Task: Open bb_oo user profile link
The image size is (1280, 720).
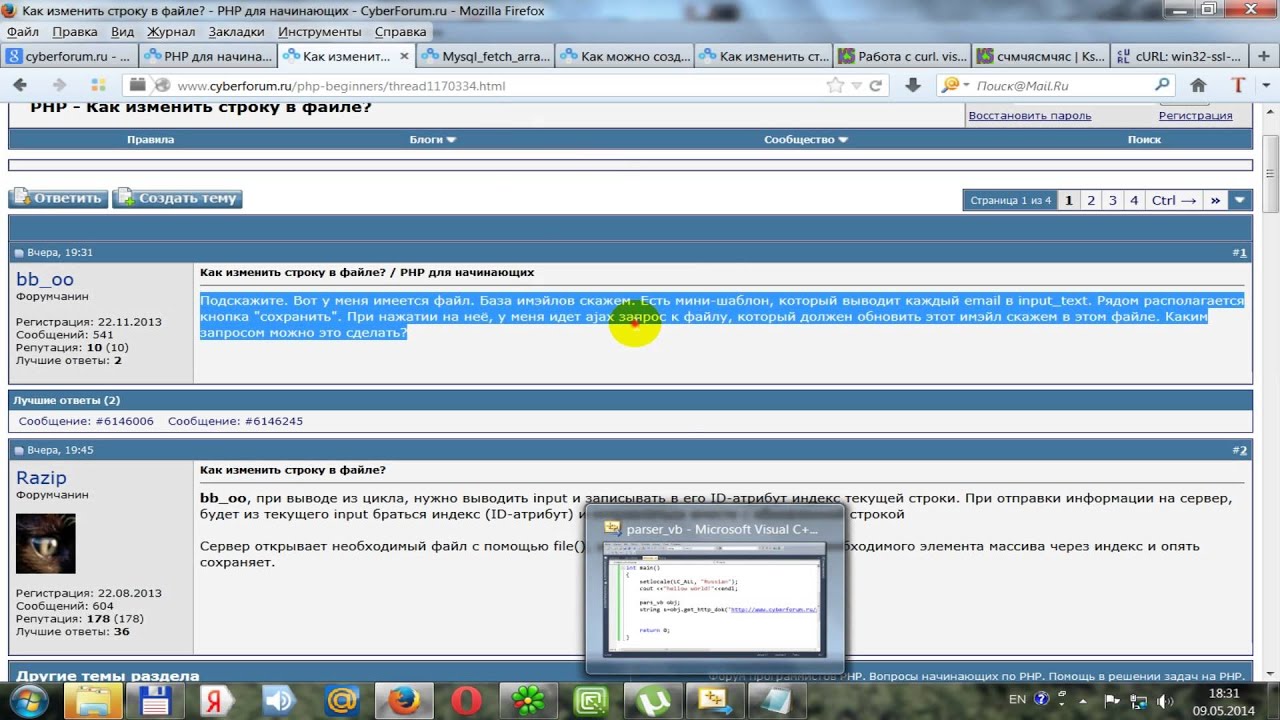Action: 45,279
